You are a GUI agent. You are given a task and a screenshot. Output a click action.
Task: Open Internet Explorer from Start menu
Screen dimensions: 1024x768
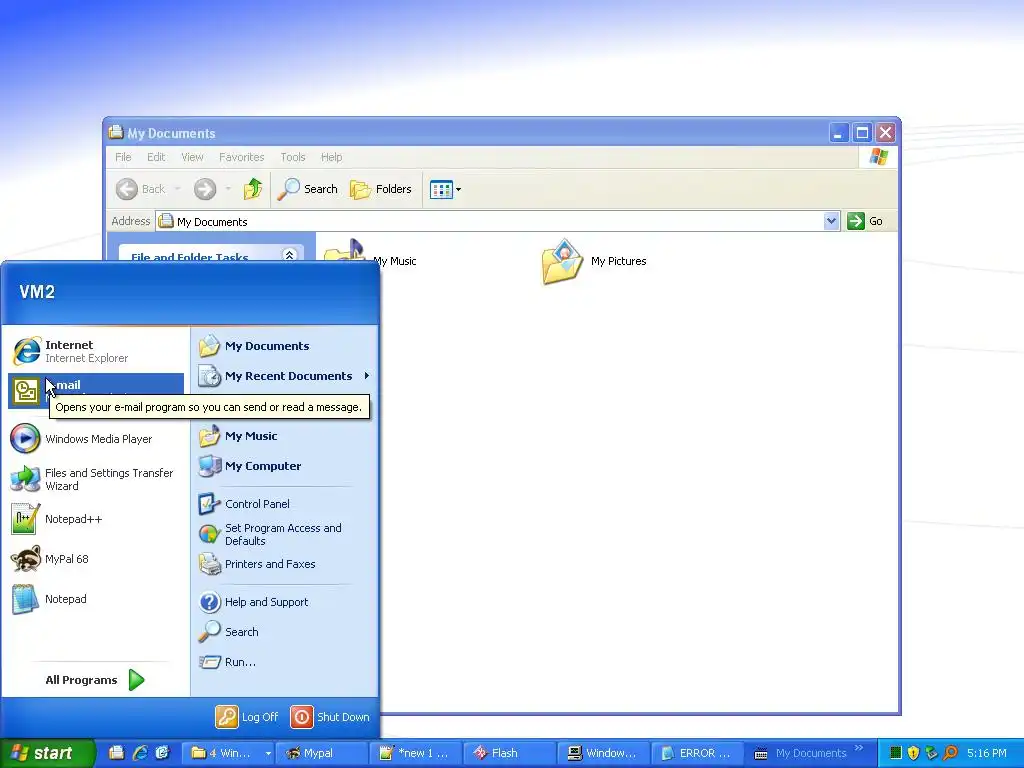pyautogui.click(x=96, y=351)
